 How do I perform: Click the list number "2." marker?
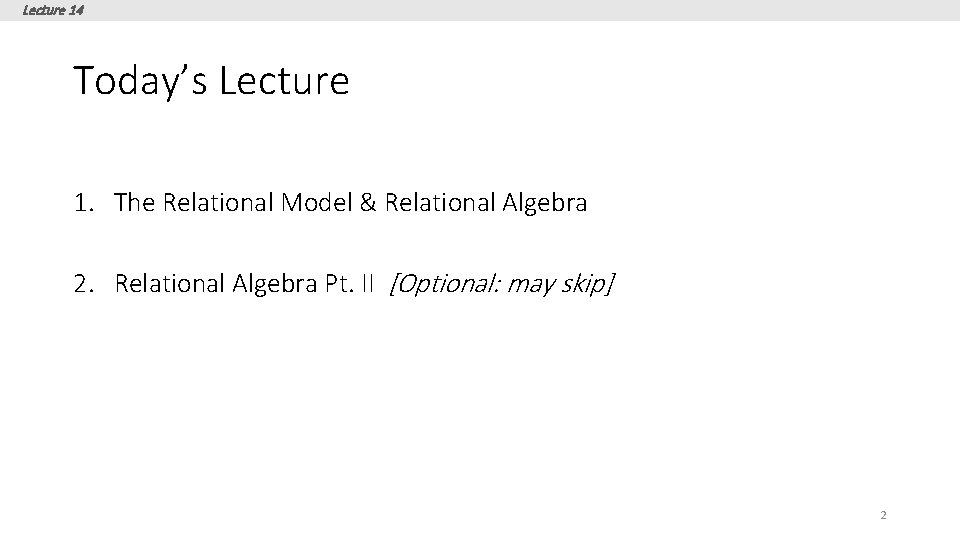point(84,284)
